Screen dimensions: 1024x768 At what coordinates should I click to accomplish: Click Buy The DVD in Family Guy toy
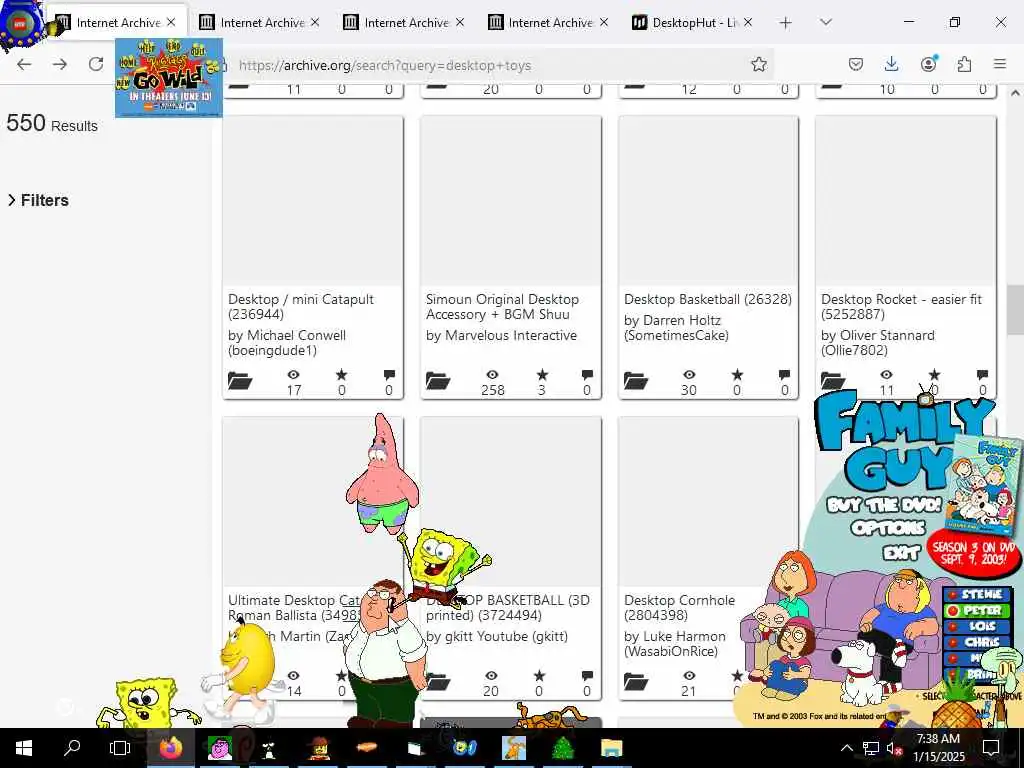(x=884, y=505)
